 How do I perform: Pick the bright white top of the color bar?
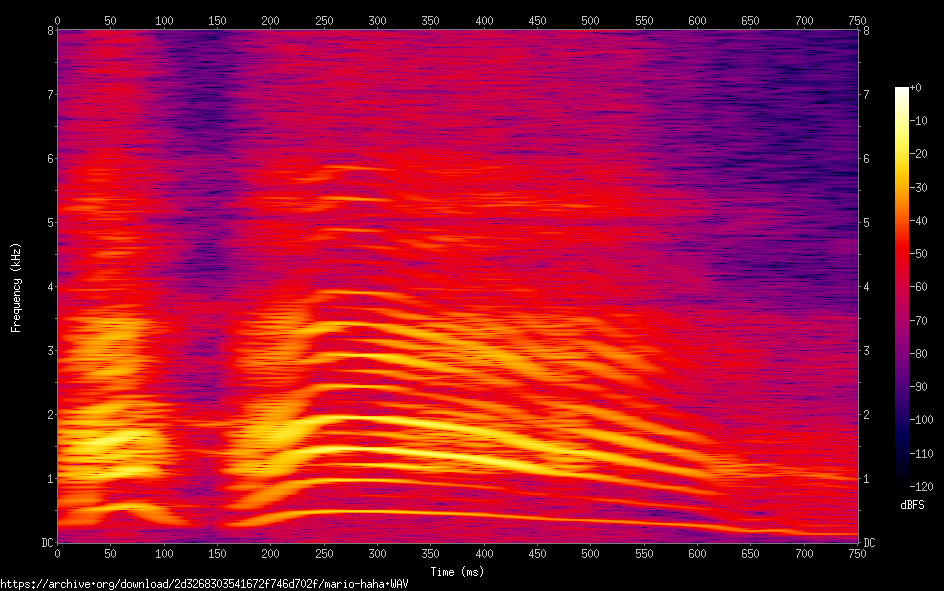coord(902,92)
